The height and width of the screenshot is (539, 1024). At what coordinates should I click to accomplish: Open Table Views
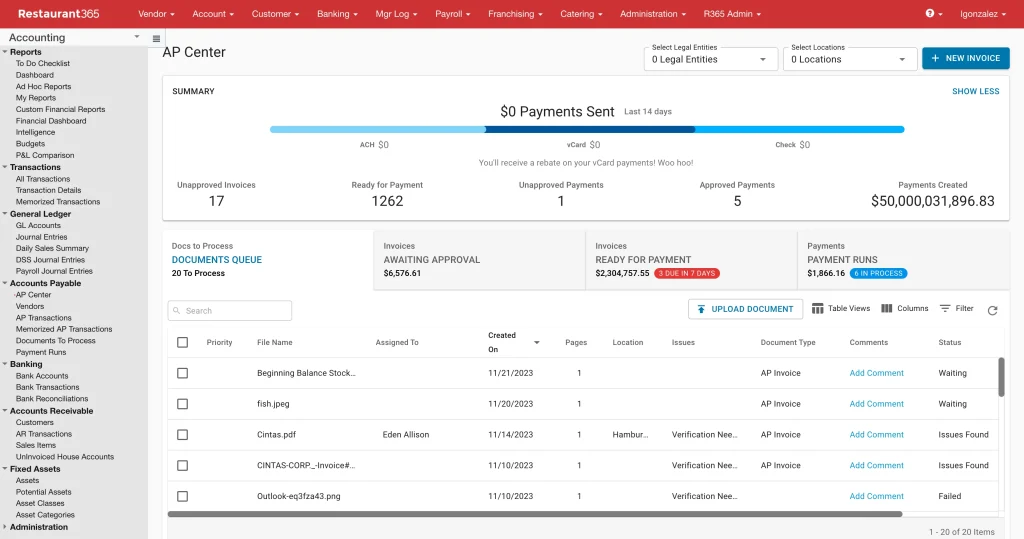(840, 308)
